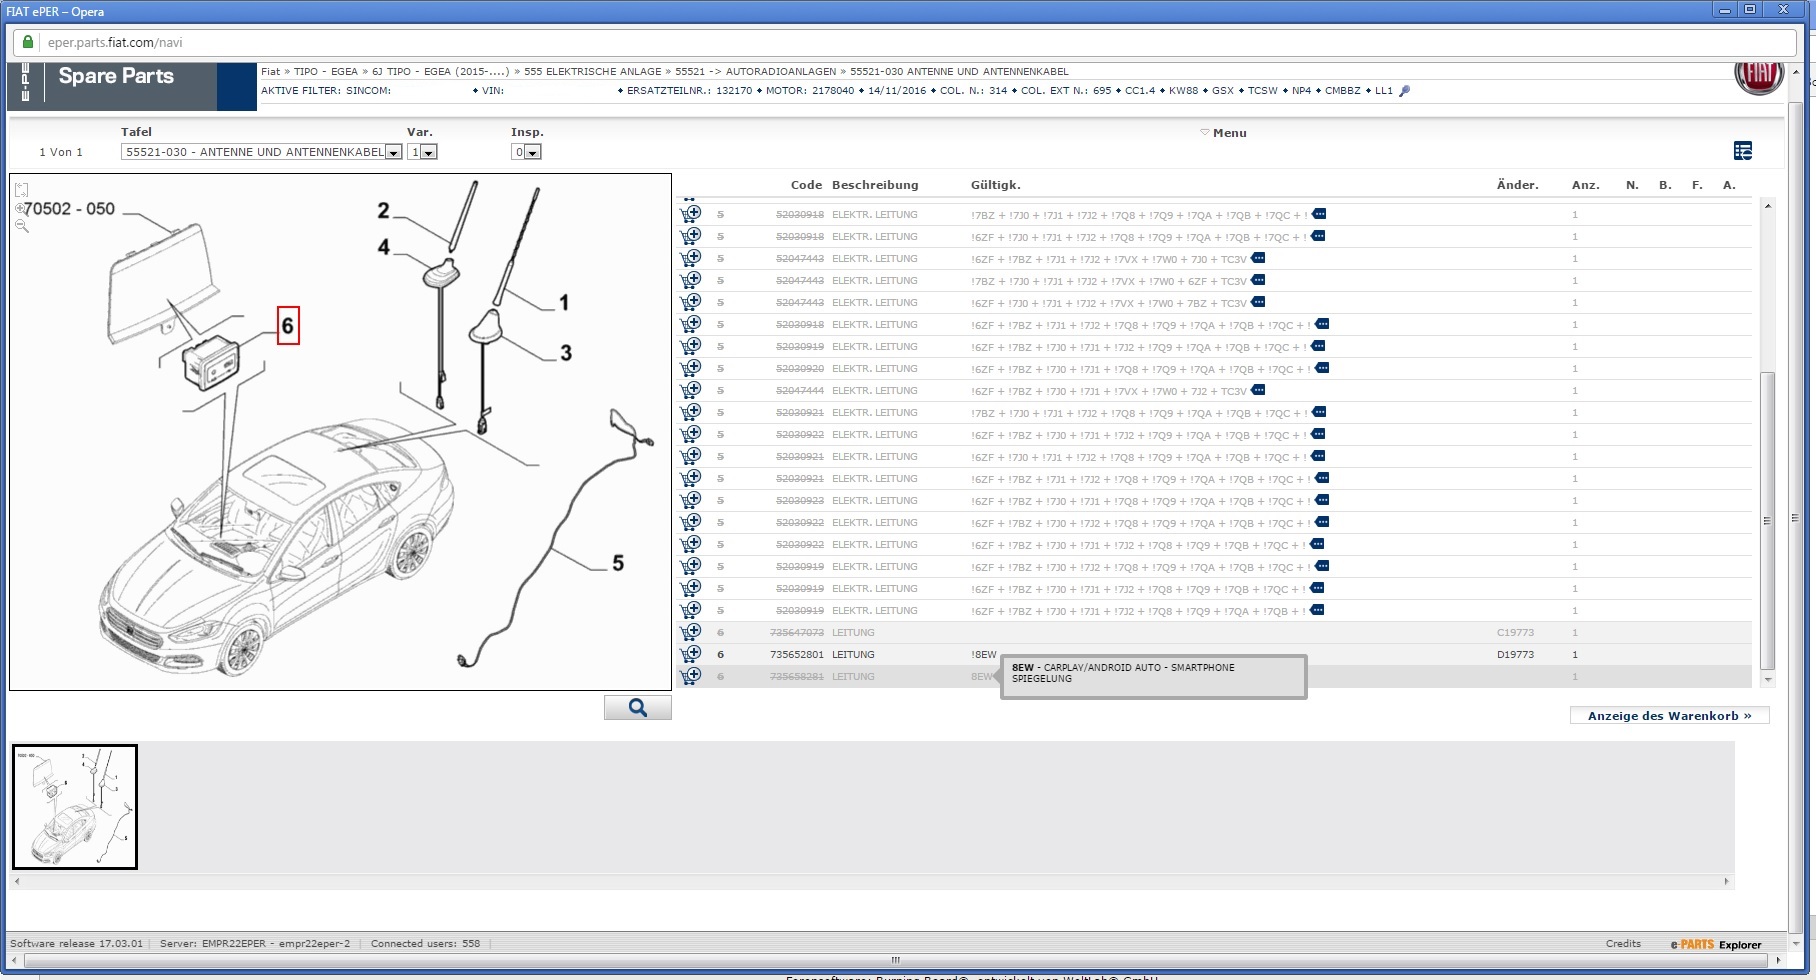Expand the Menu panel
This screenshot has height=980, width=1816.
1228,133
